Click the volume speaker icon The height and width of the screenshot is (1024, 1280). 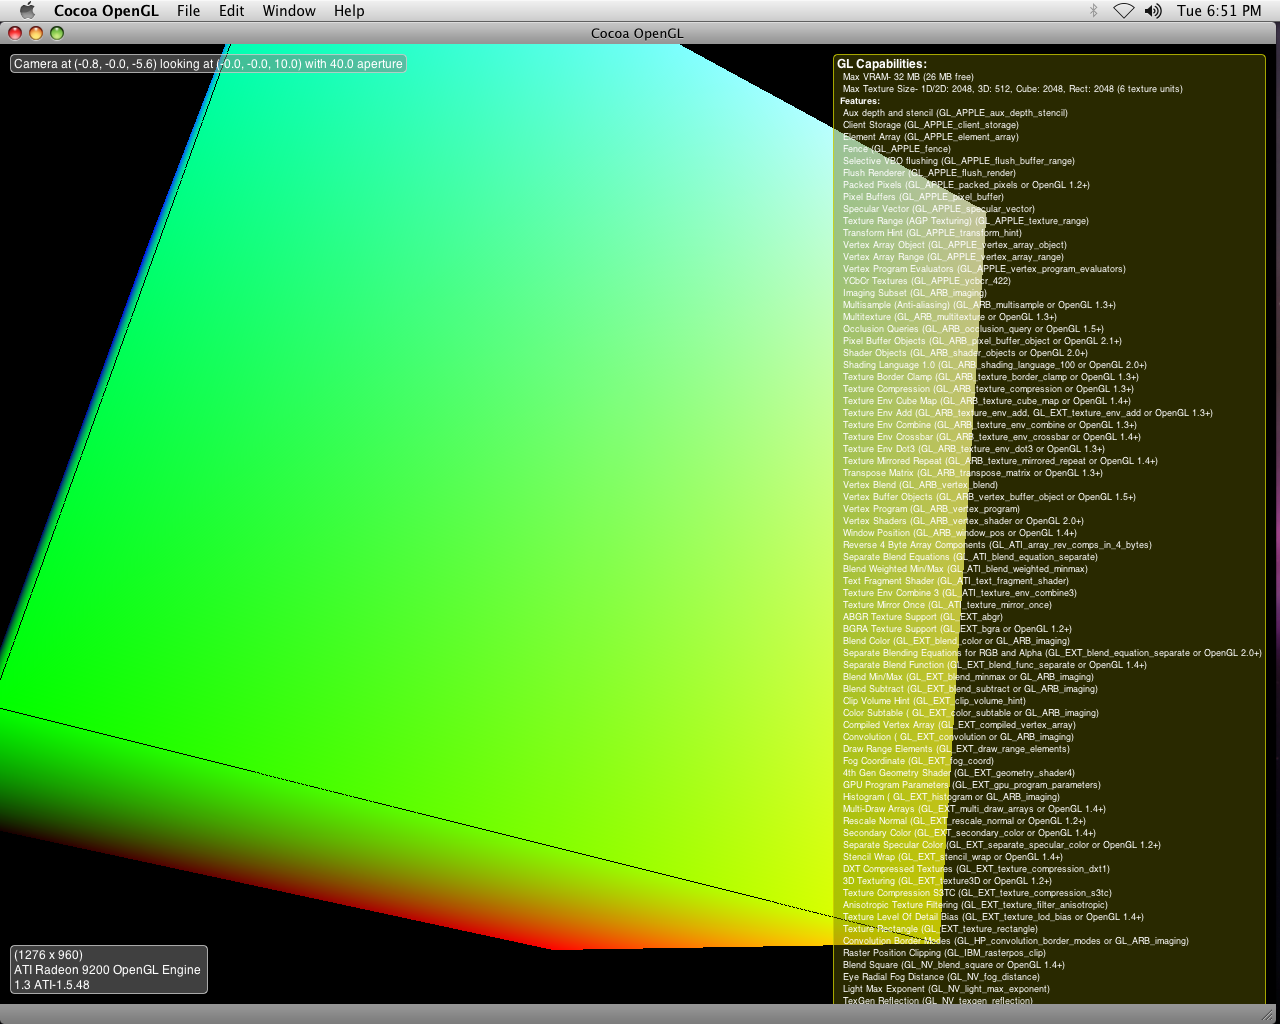1153,11
